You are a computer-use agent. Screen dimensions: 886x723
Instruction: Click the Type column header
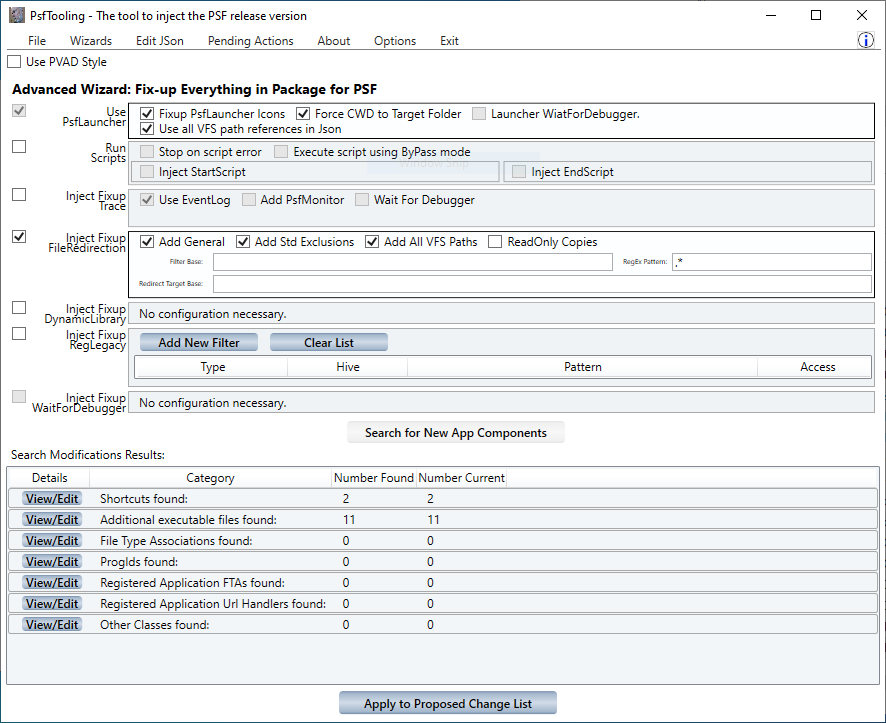pyautogui.click(x=212, y=367)
